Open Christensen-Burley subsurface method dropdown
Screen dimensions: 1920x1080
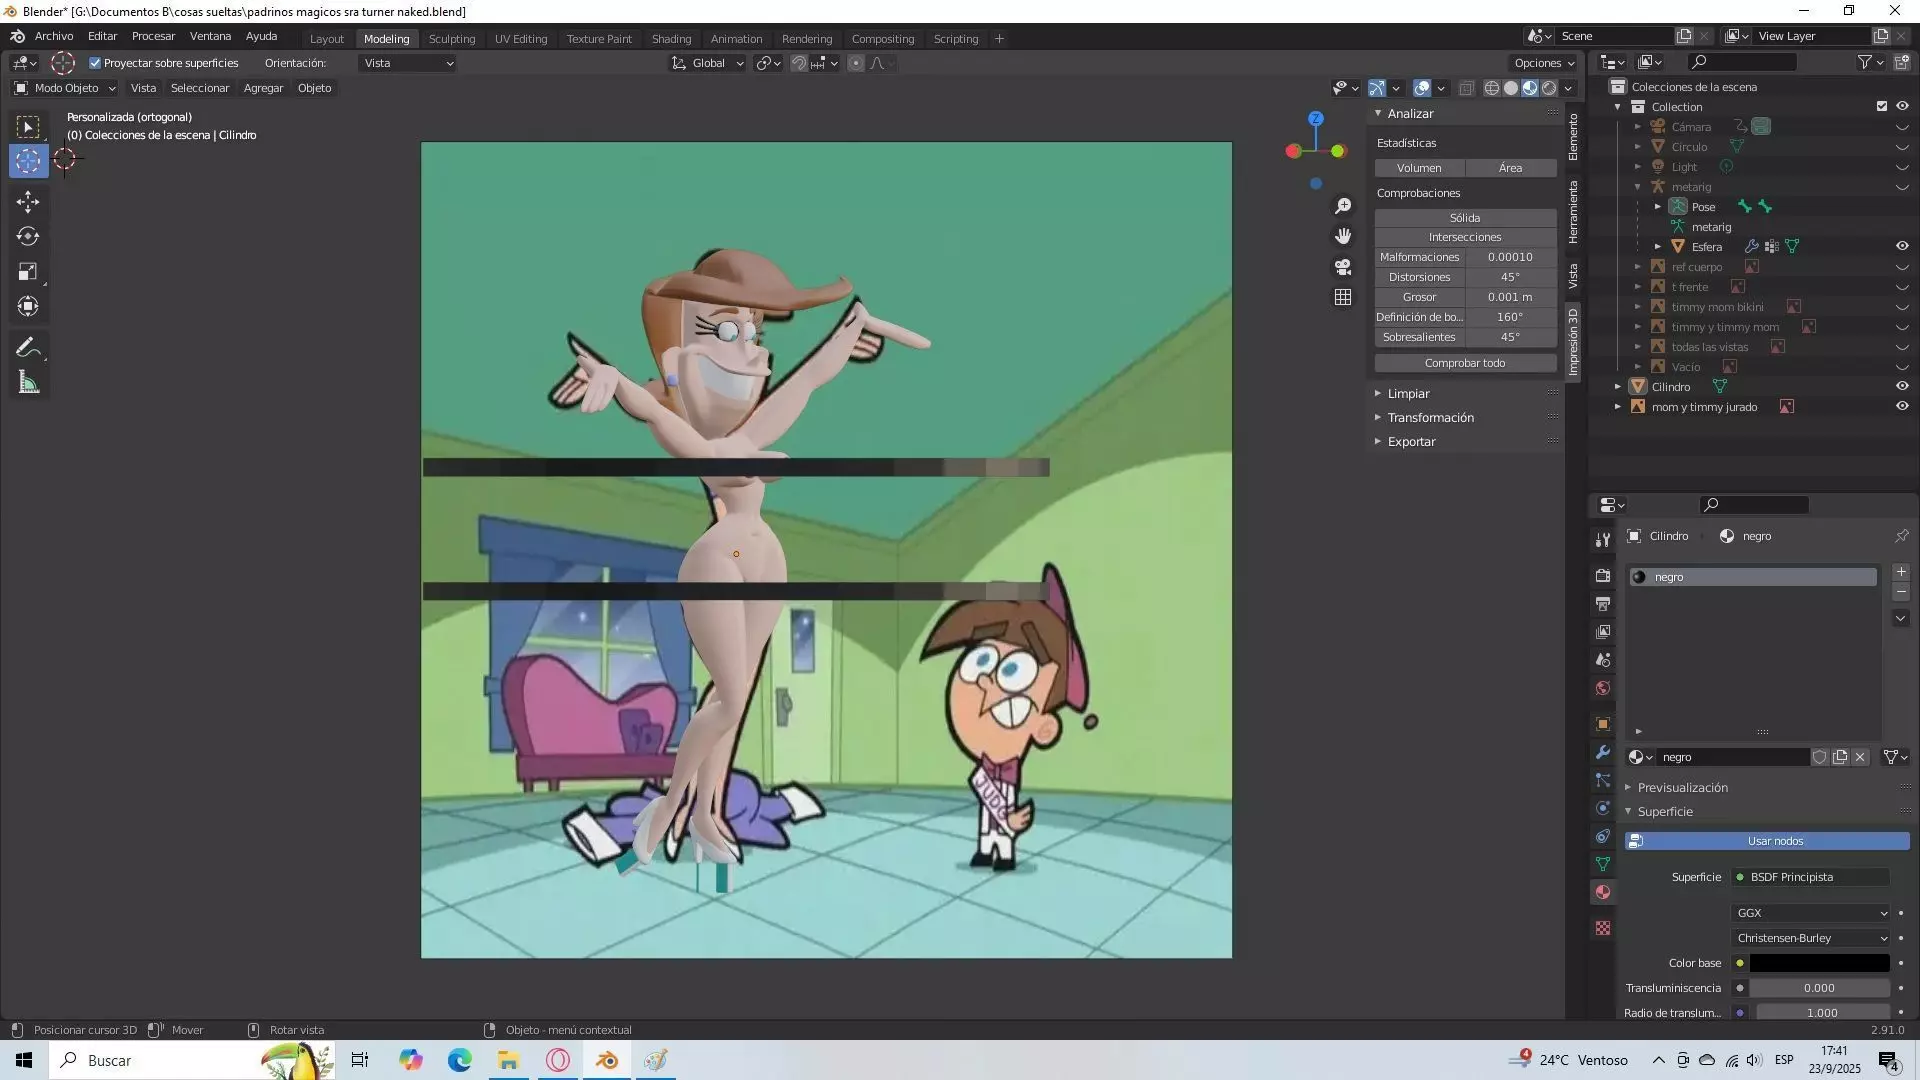[x=1811, y=938]
